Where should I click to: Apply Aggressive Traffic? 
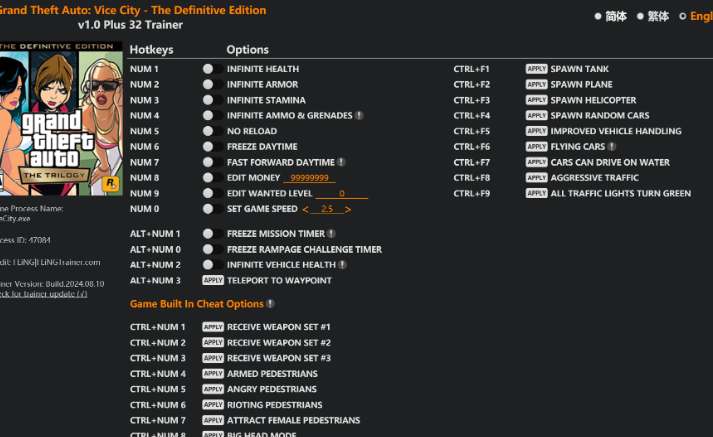click(537, 178)
